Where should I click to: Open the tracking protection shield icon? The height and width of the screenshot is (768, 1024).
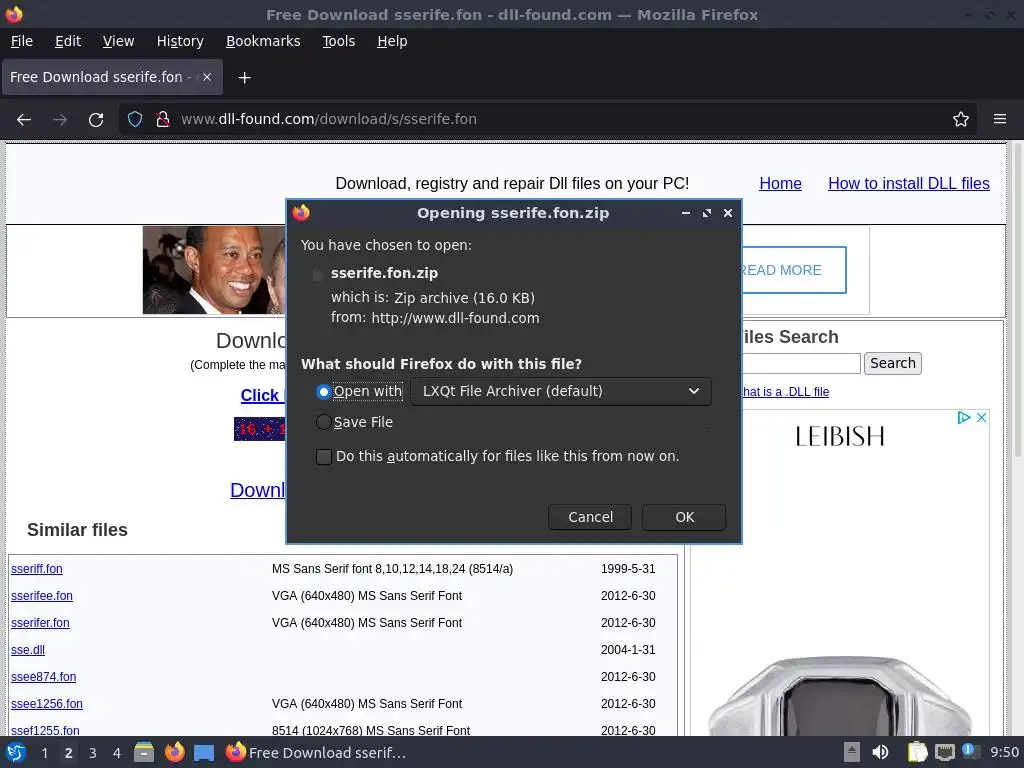point(135,119)
